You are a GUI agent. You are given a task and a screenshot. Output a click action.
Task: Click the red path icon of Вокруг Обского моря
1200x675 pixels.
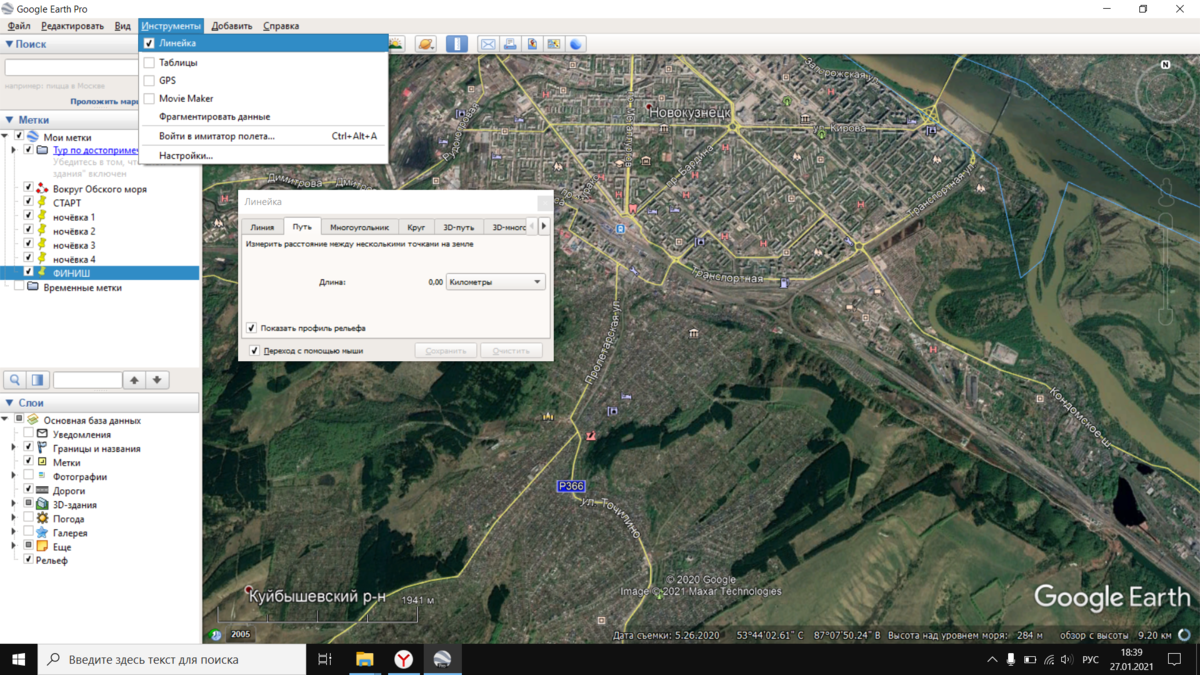tap(42, 189)
